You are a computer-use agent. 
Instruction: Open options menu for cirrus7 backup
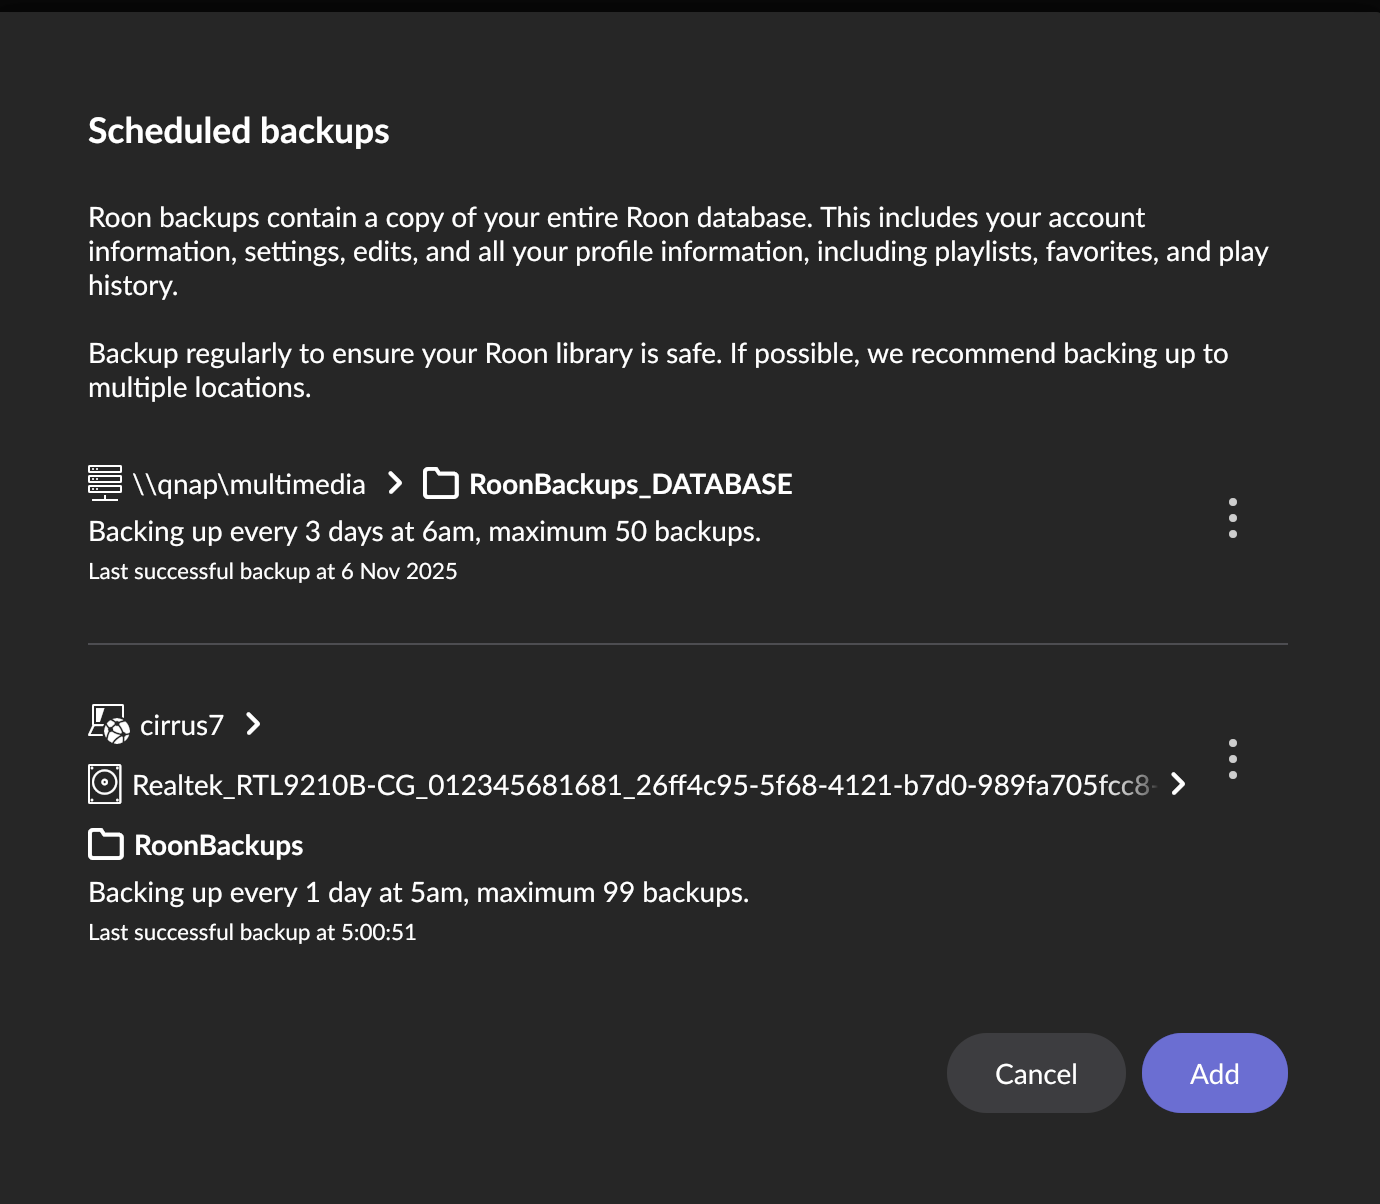tap(1233, 759)
